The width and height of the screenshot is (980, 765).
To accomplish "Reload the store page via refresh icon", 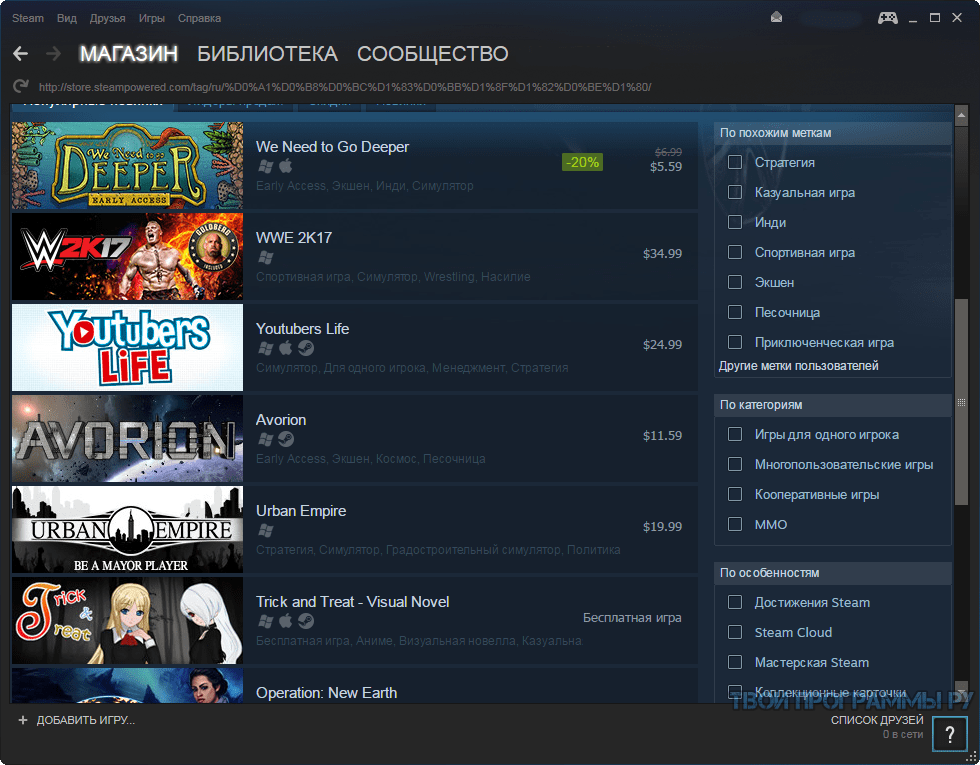I will click(21, 86).
